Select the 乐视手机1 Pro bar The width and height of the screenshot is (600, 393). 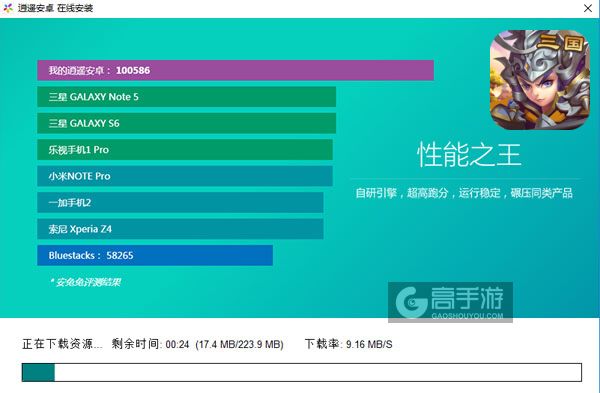coord(185,150)
